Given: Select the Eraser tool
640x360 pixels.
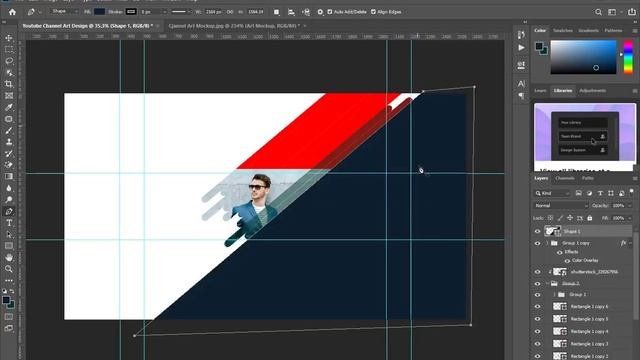Looking at the screenshot, I should pyautogui.click(x=9, y=165).
